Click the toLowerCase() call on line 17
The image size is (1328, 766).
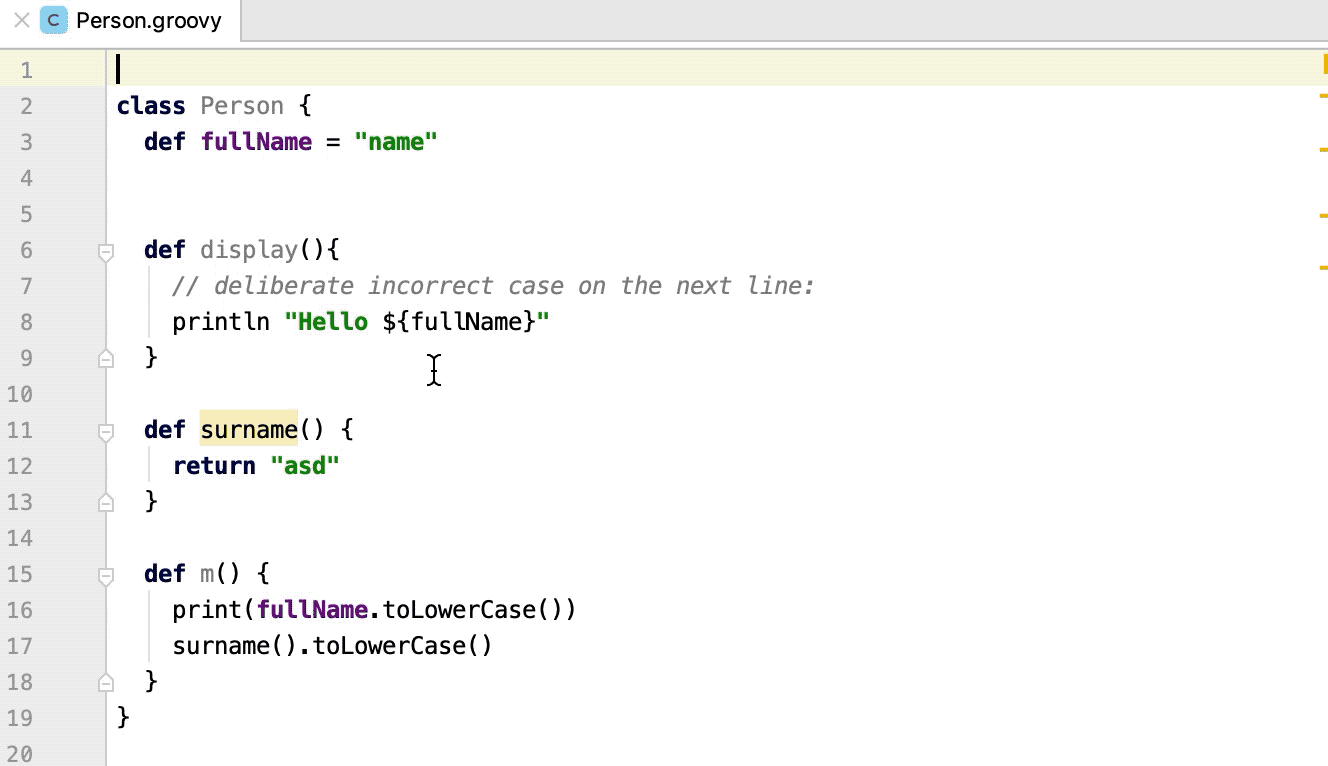[x=400, y=645]
